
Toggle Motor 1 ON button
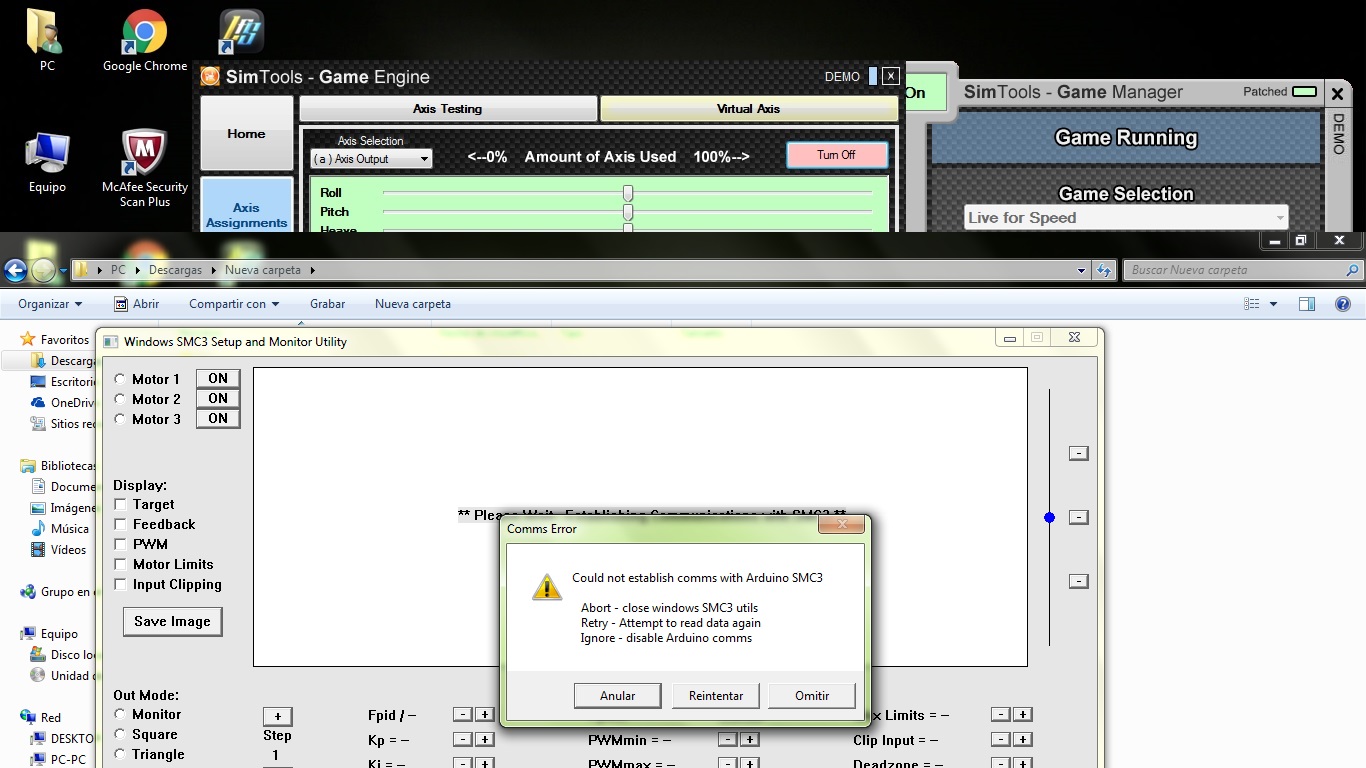tap(218, 378)
